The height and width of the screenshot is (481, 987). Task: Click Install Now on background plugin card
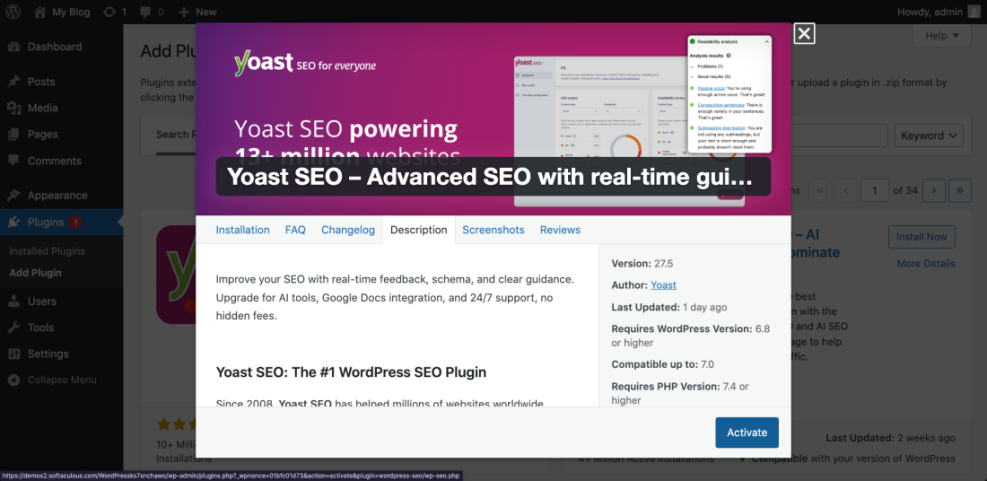tap(922, 237)
